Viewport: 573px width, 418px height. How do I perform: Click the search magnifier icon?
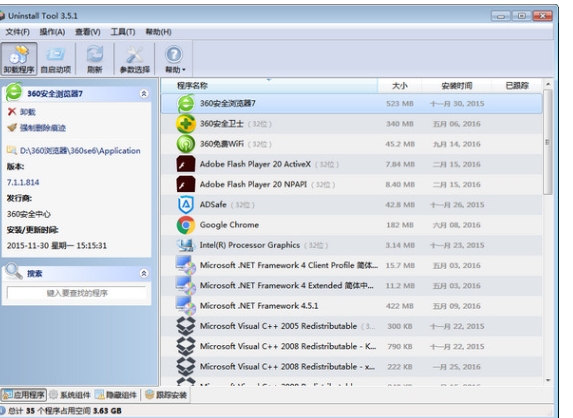14,272
